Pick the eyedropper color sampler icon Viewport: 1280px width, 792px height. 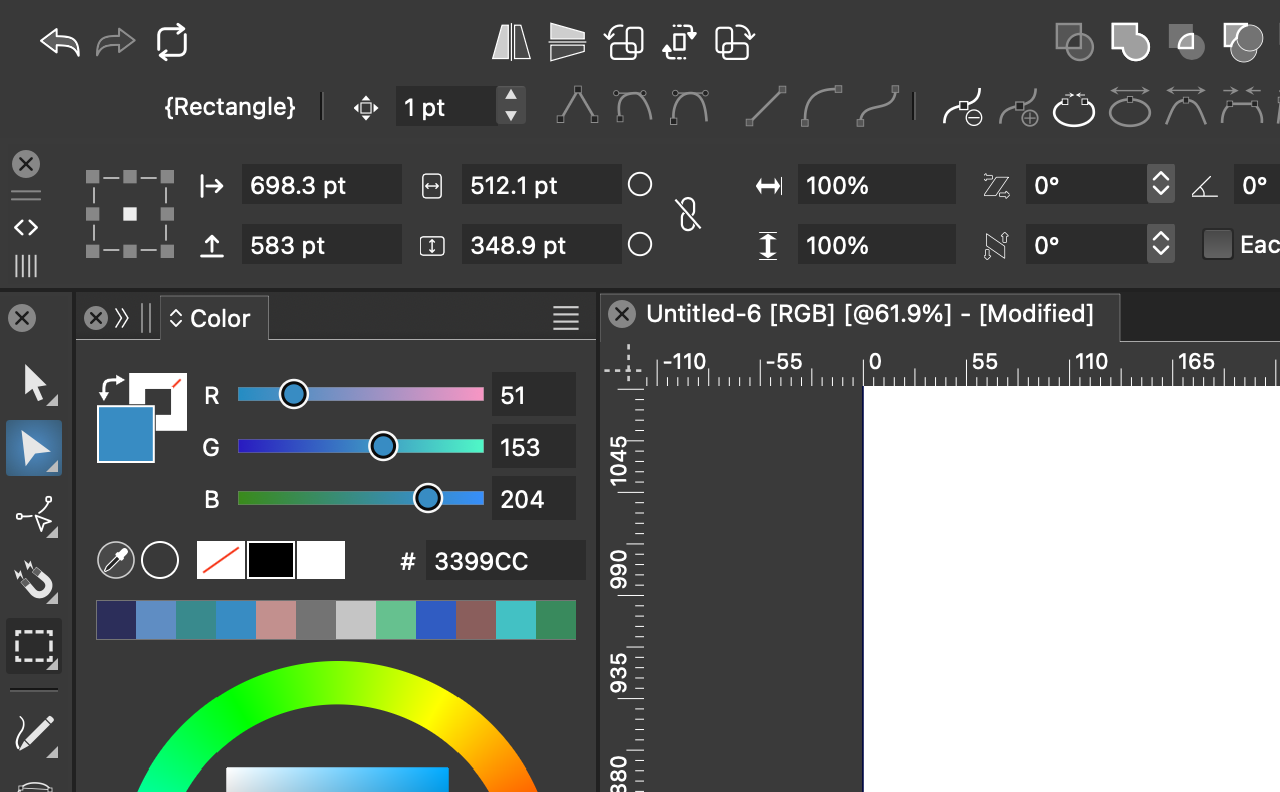tap(115, 560)
